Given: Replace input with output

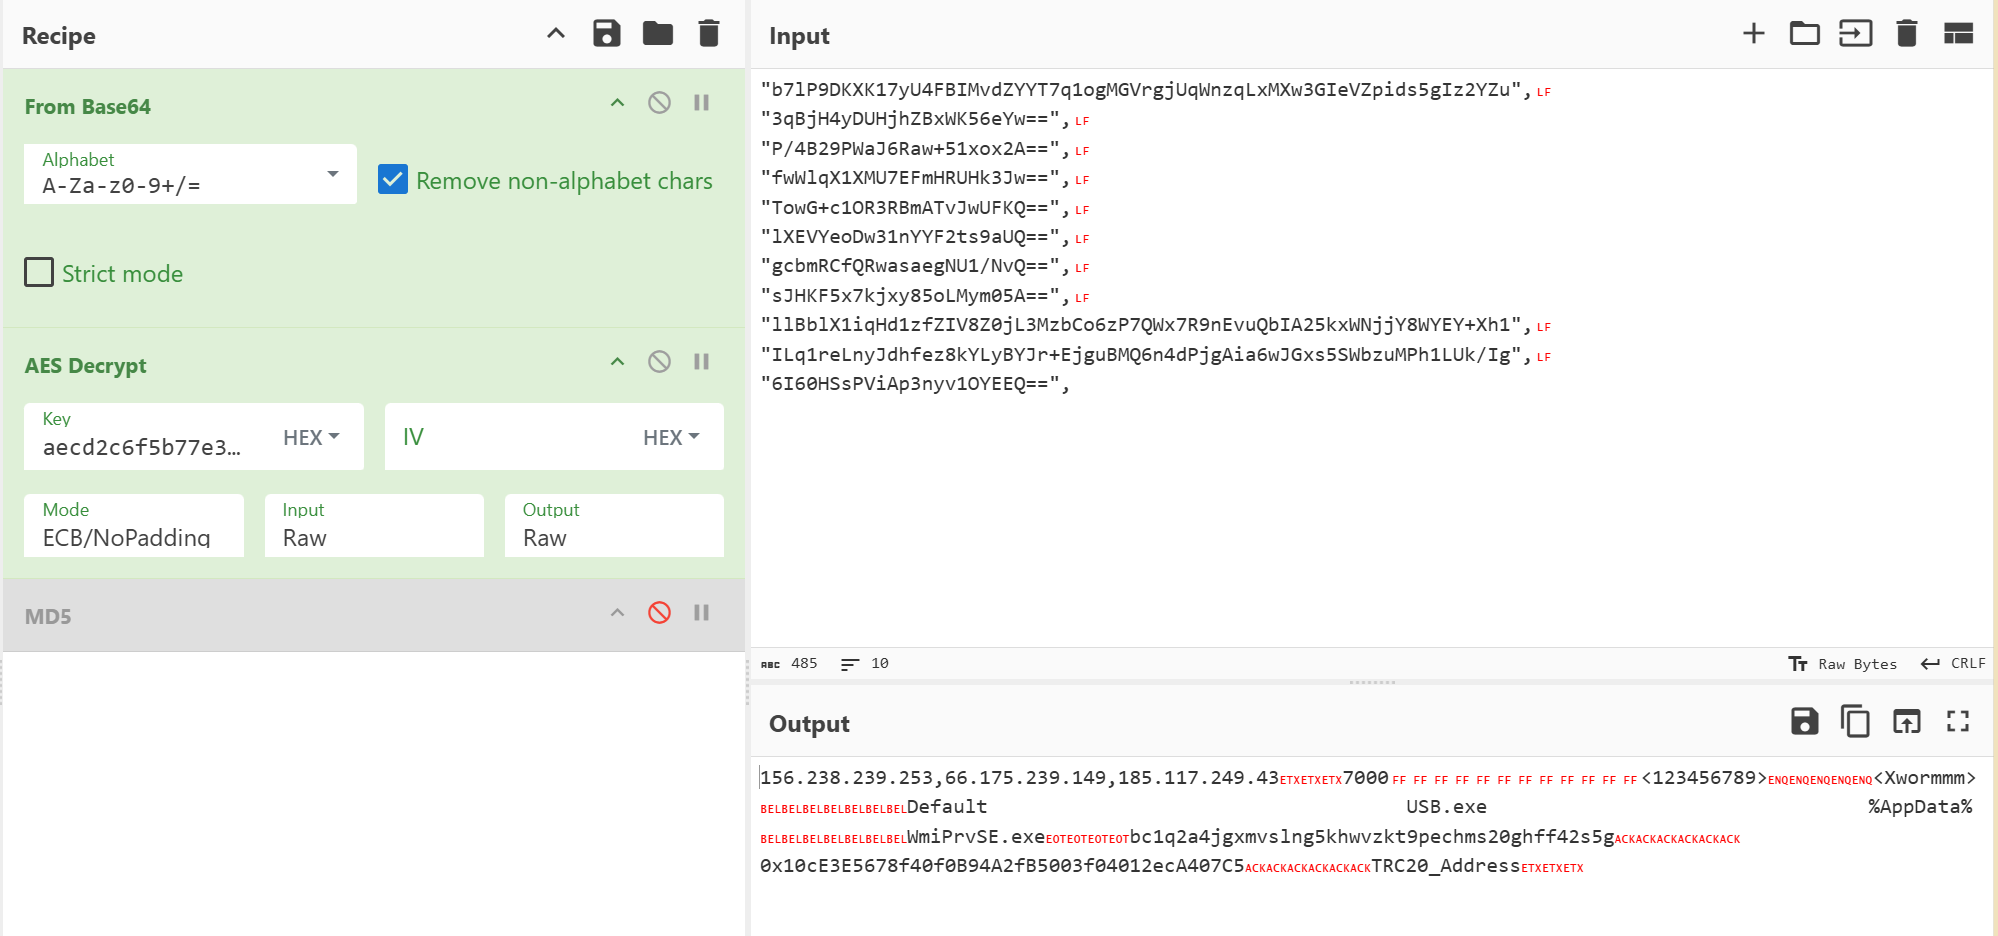Looking at the screenshot, I should (1907, 721).
